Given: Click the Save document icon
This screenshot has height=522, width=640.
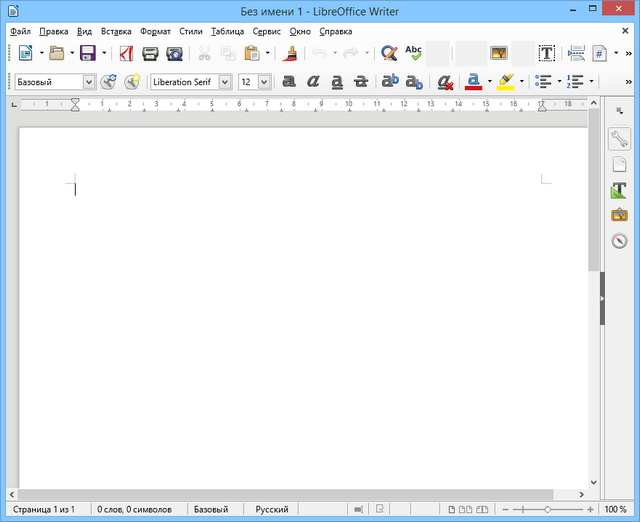Looking at the screenshot, I should pos(87,53).
